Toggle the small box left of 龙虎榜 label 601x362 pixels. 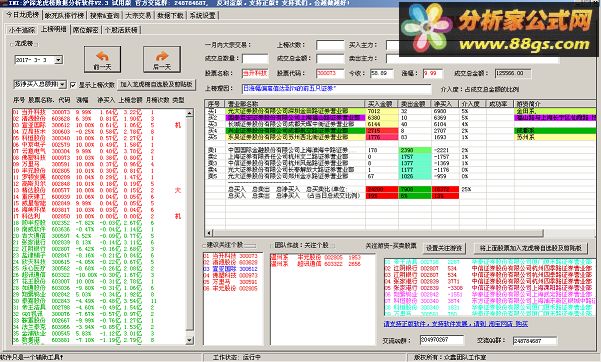click(12, 44)
